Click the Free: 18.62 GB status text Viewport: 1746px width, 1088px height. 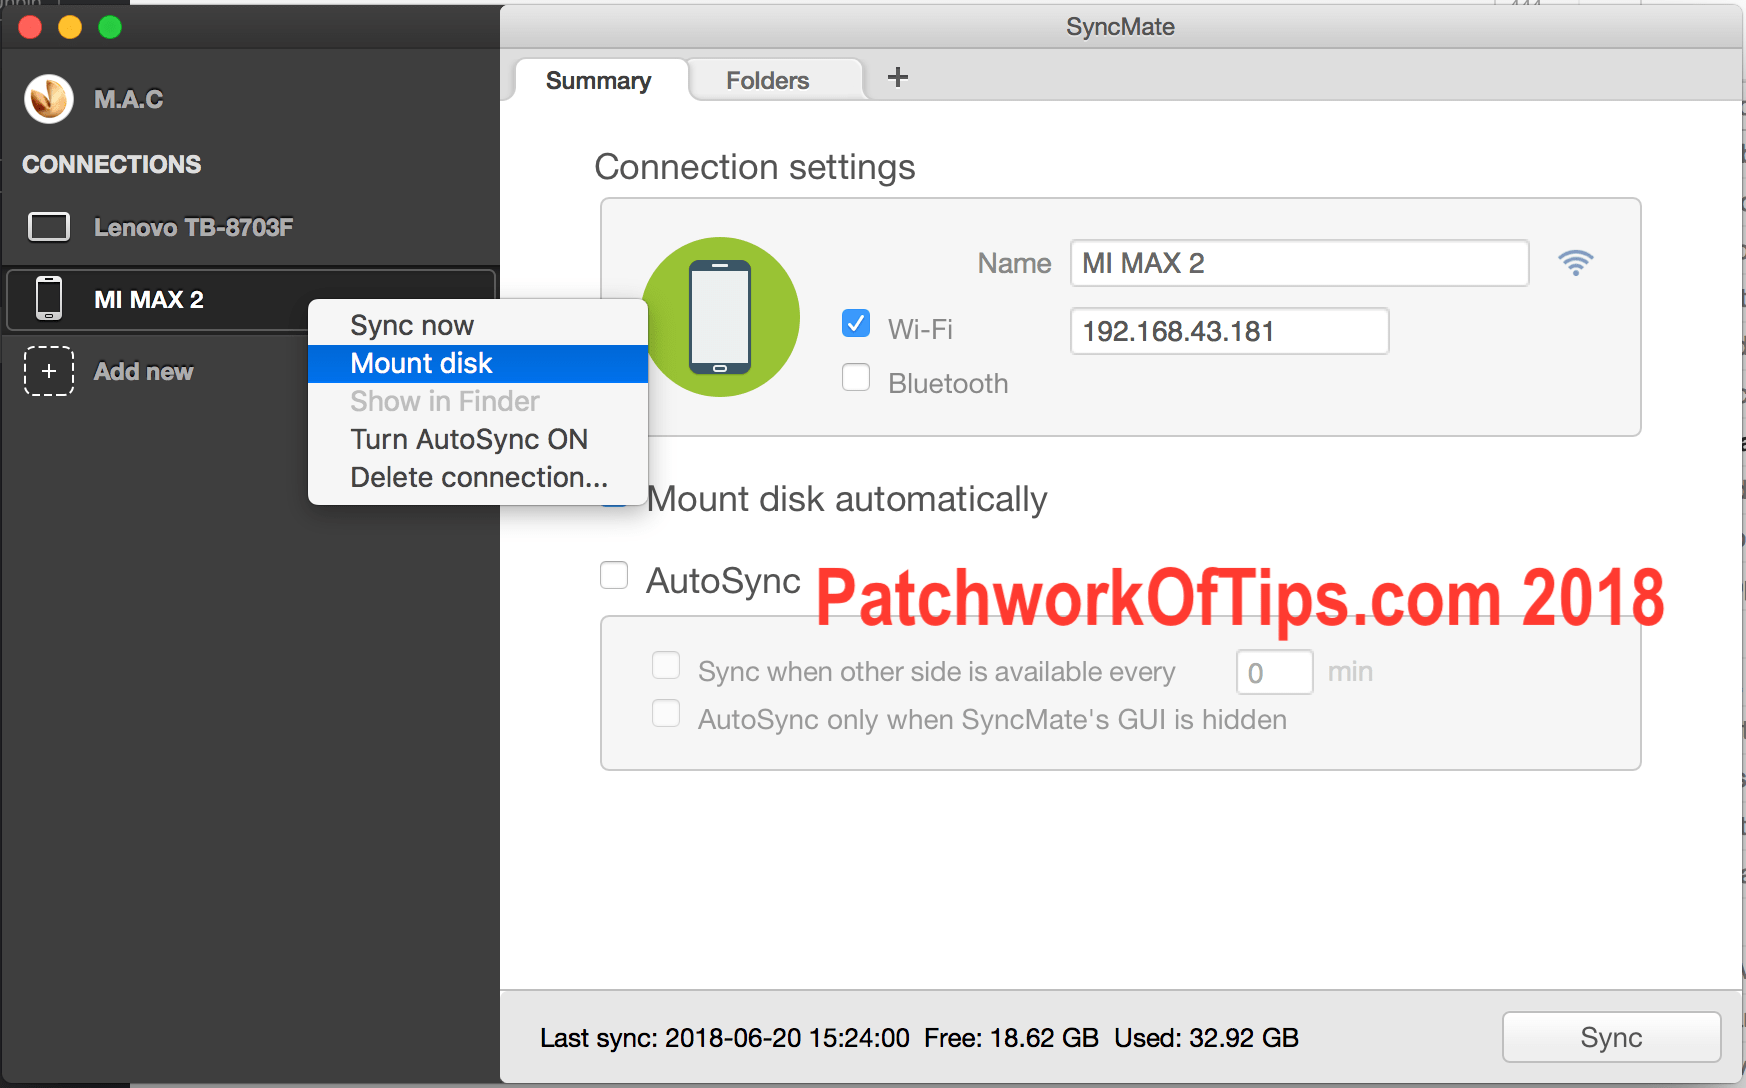tap(1011, 1038)
